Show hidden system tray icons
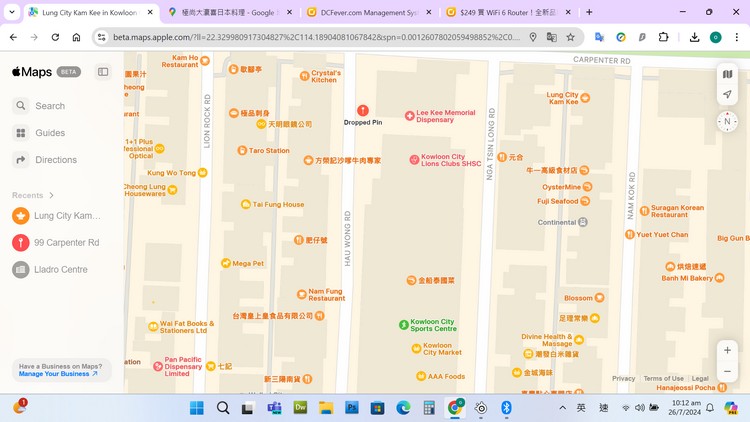750x422 pixels. coord(562,408)
